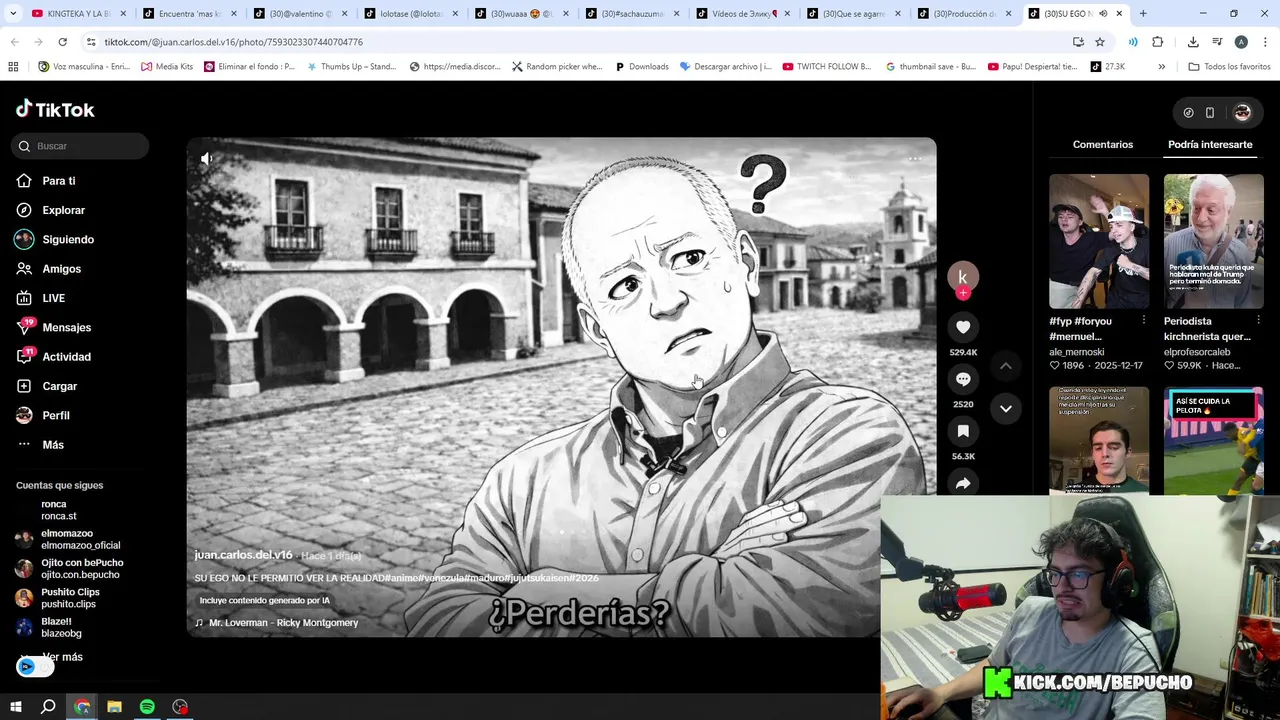The height and width of the screenshot is (720, 1280).
Task: Open the get app phone icon
Action: 1210,113
